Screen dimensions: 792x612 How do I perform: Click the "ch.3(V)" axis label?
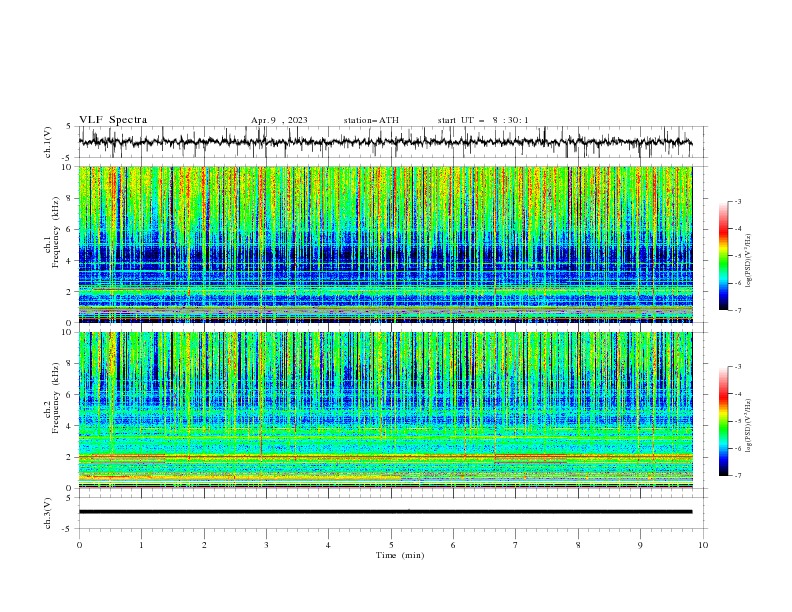pyautogui.click(x=48, y=513)
